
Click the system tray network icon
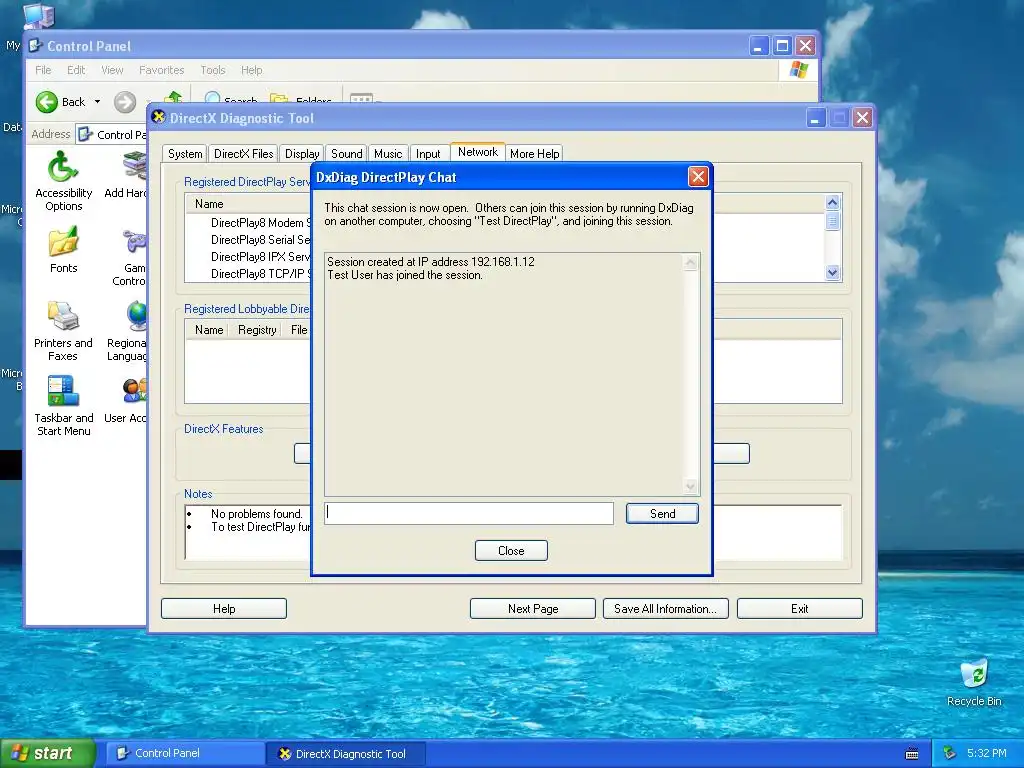(950, 754)
